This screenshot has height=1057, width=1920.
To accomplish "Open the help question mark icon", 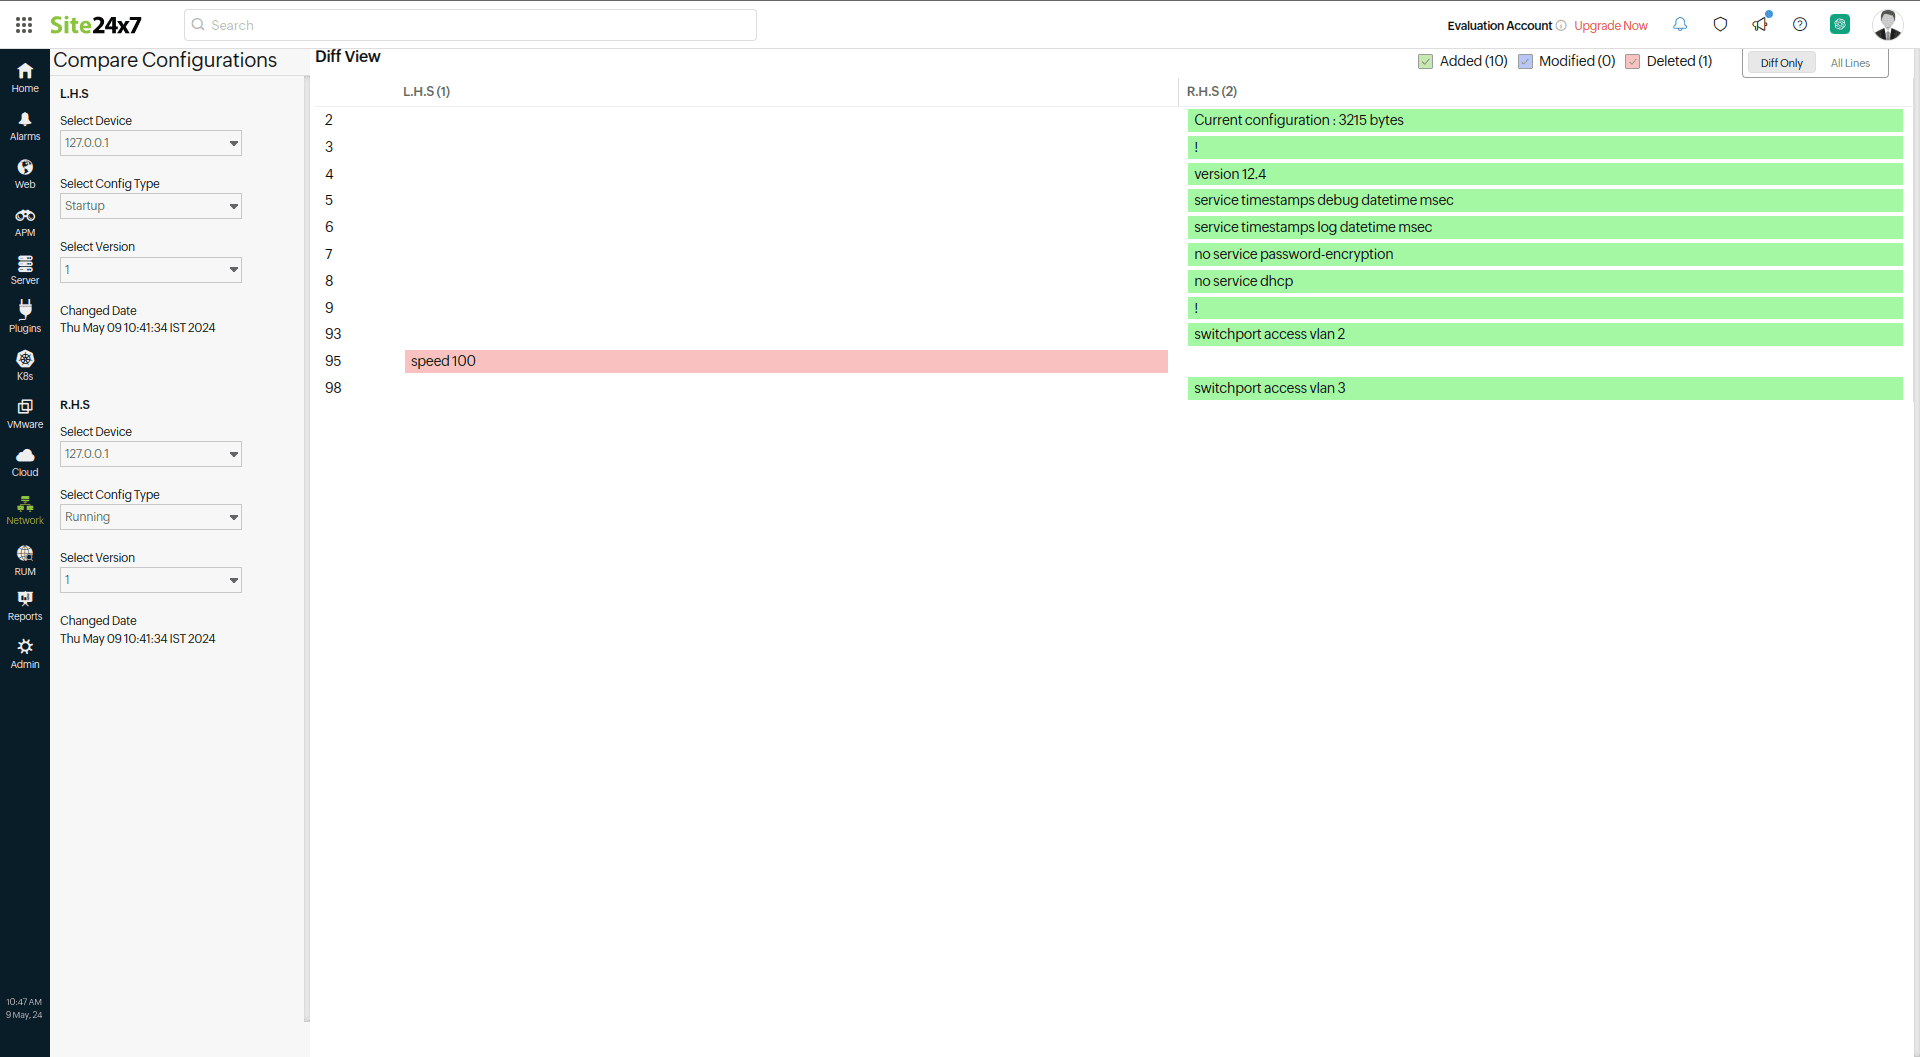I will tap(1800, 25).
